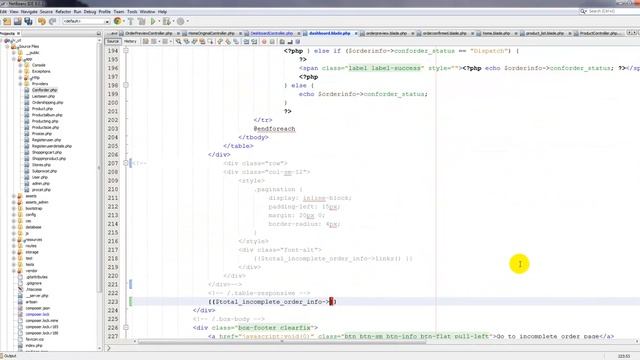The image size is (640, 360).
Task: Switch to OrderPreviewController.php tab
Action: tap(148, 33)
